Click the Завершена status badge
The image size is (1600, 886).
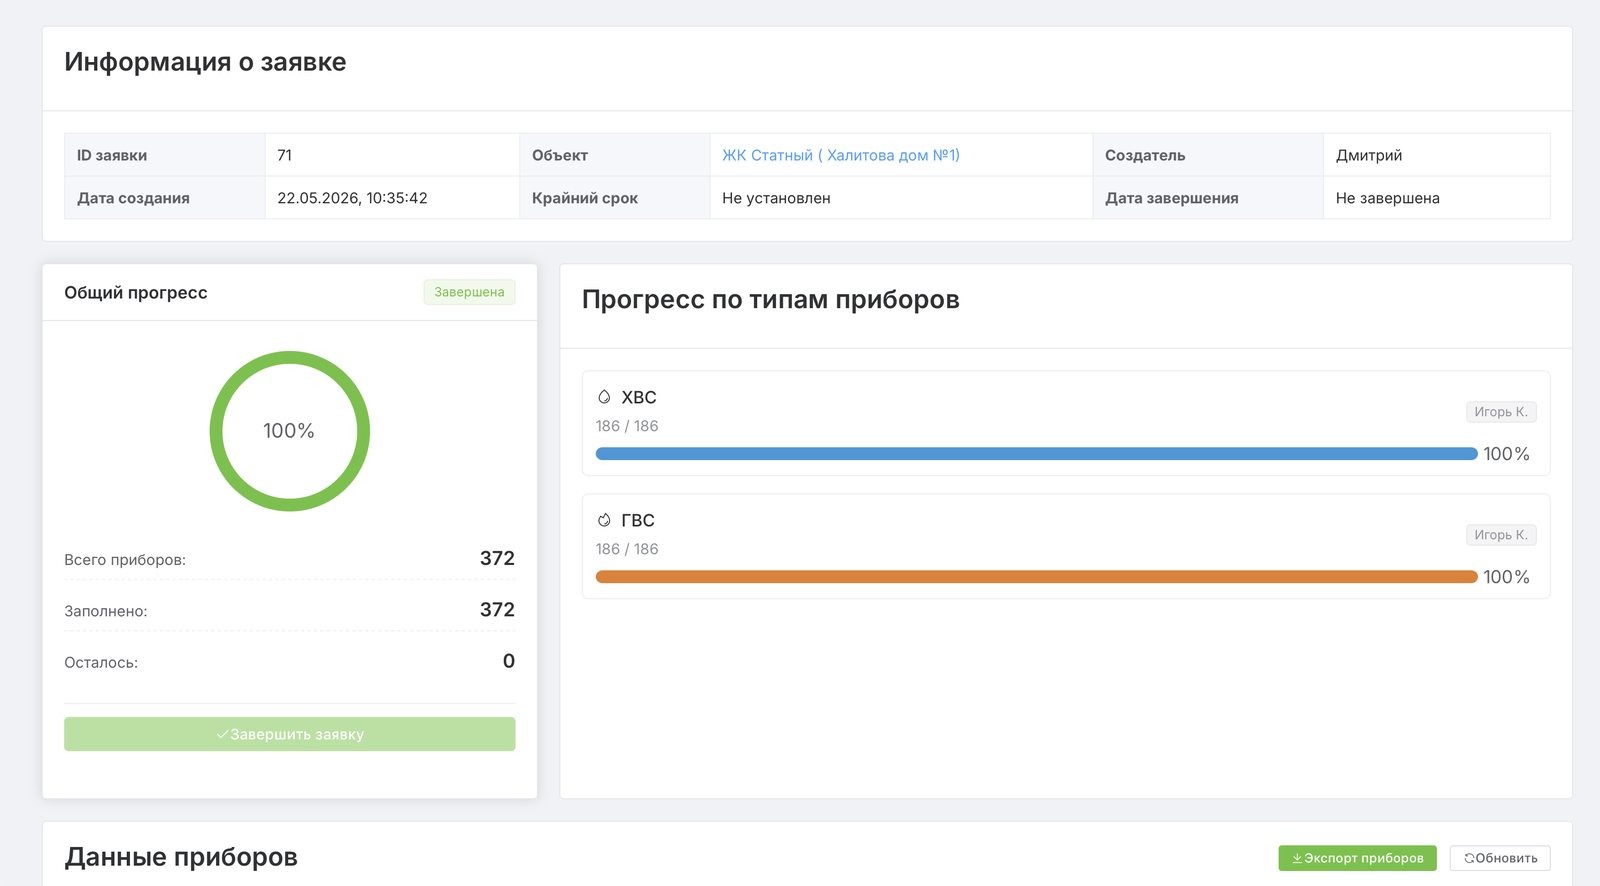pos(469,292)
